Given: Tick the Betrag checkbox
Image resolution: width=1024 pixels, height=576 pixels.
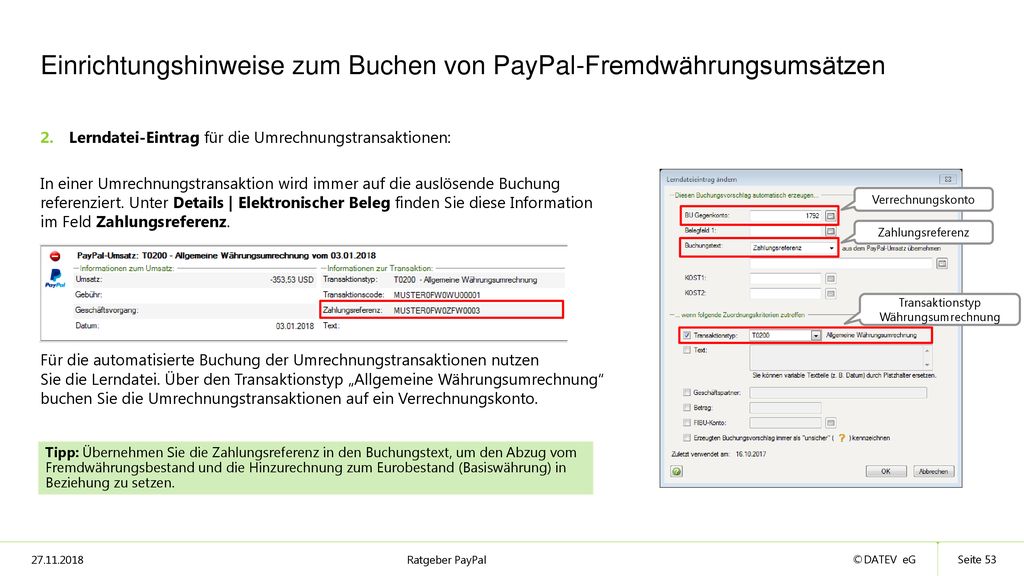Looking at the screenshot, I should click(686, 408).
